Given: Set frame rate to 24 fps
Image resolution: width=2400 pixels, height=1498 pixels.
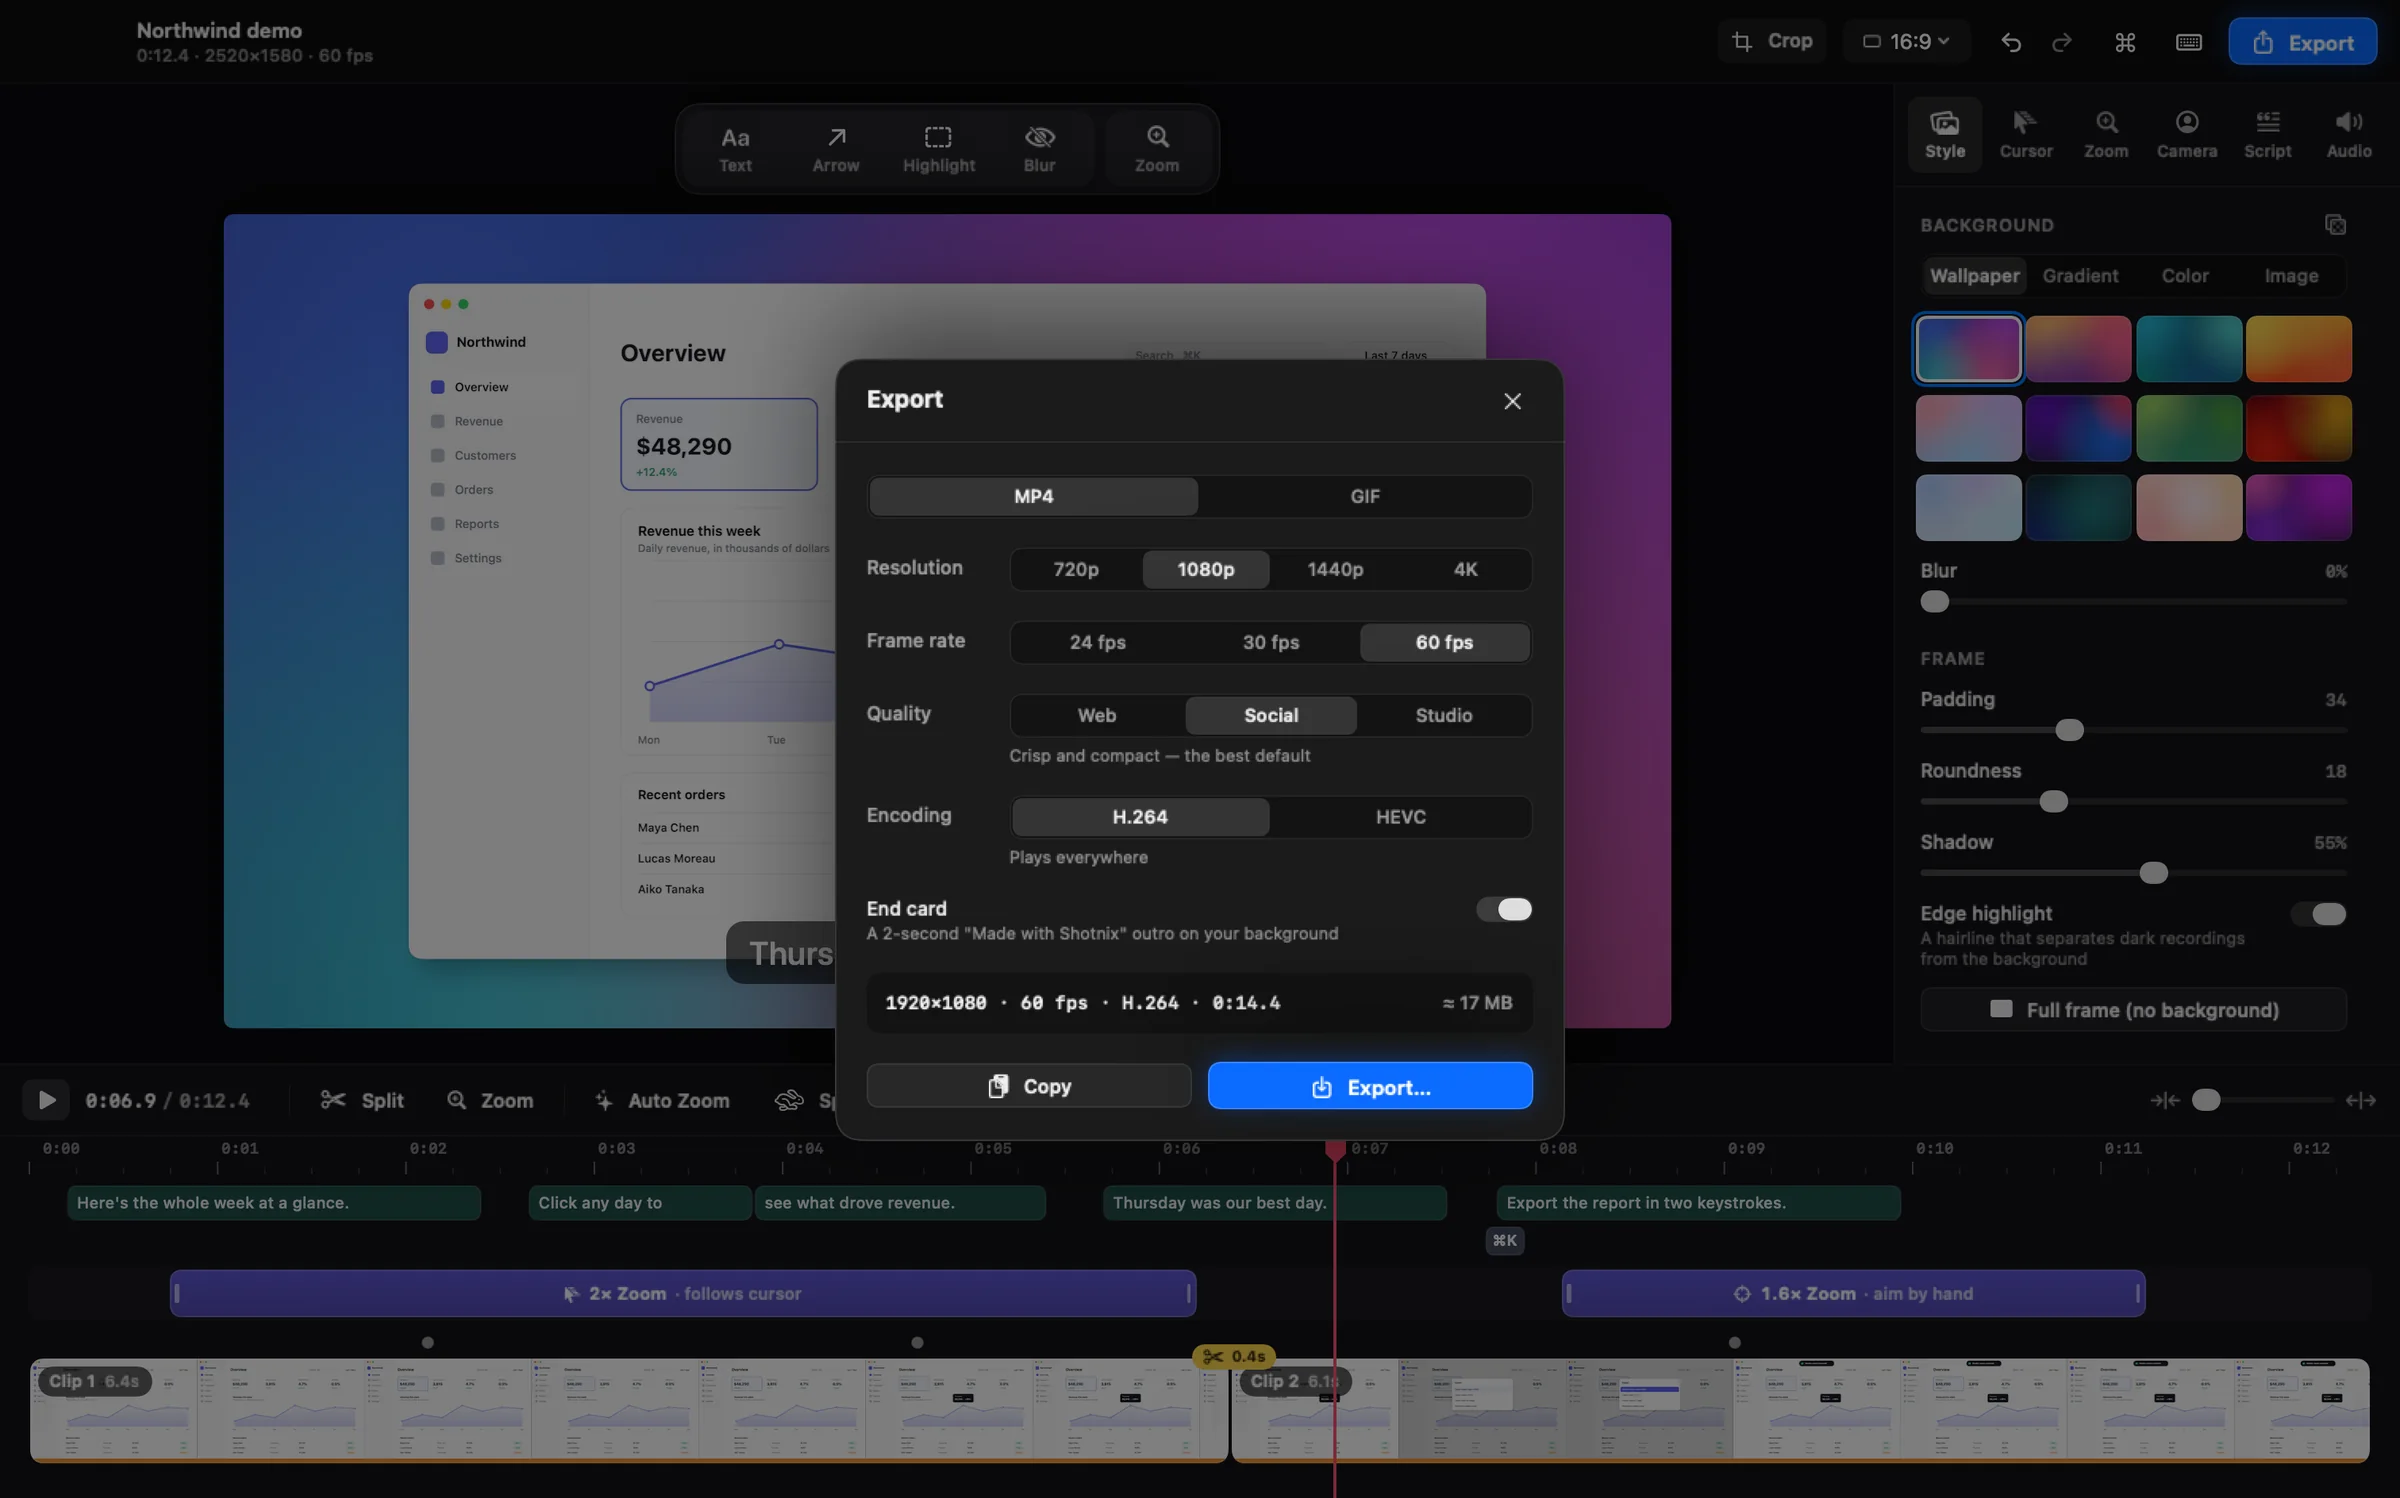Looking at the screenshot, I should click(x=1097, y=642).
